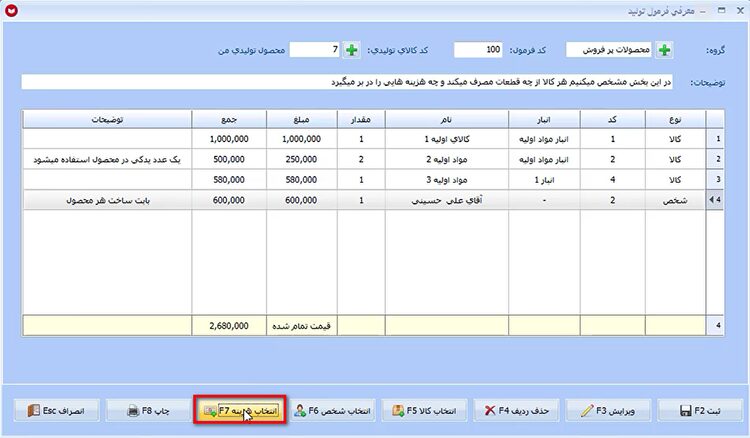Image resolution: width=750 pixels, height=438 pixels.
Task: Click the قیمت تمام شده footer label
Action: click(x=301, y=326)
